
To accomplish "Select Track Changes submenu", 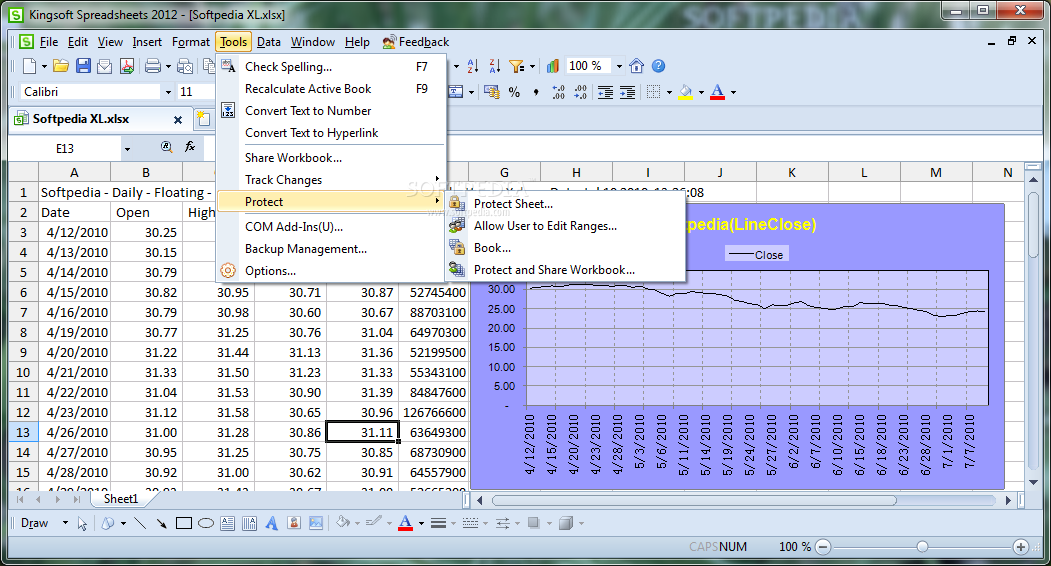I will (x=332, y=180).
